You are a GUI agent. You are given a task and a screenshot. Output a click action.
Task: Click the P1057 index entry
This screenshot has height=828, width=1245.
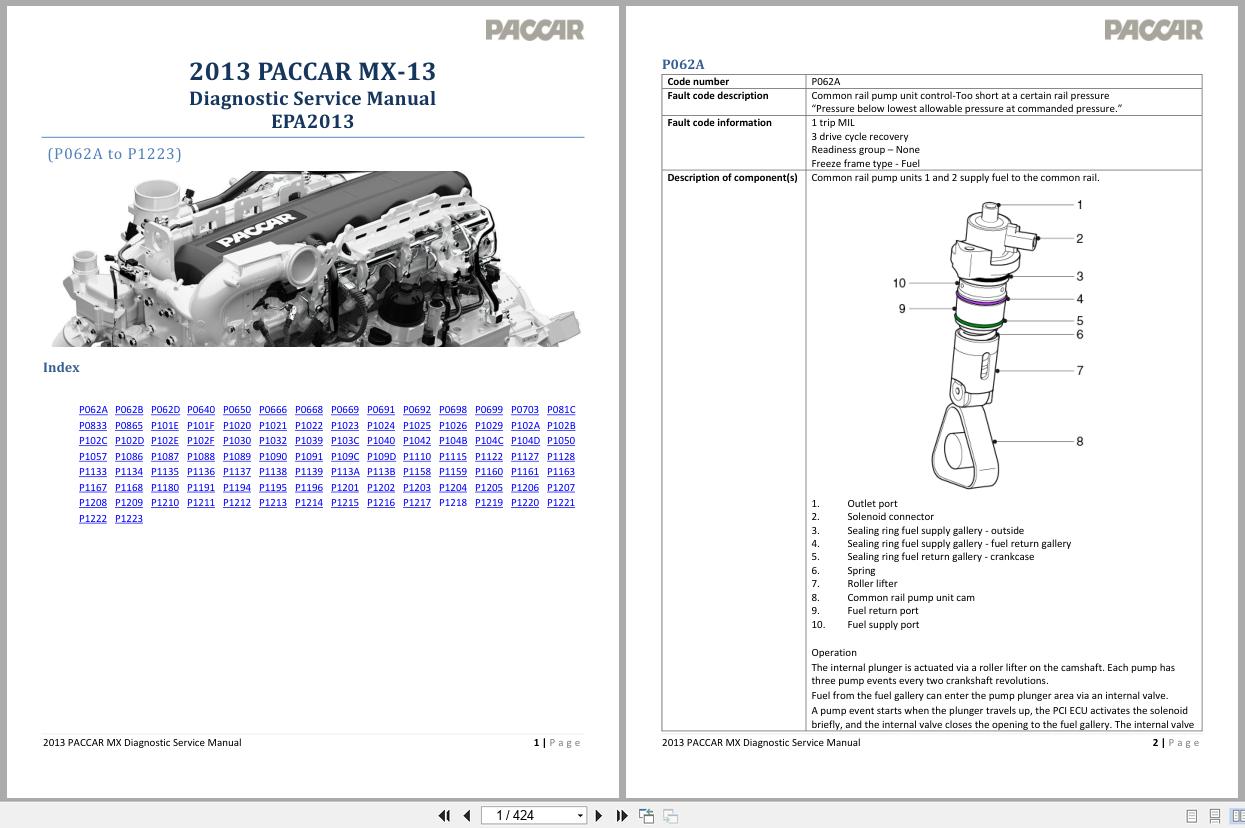[93, 457]
